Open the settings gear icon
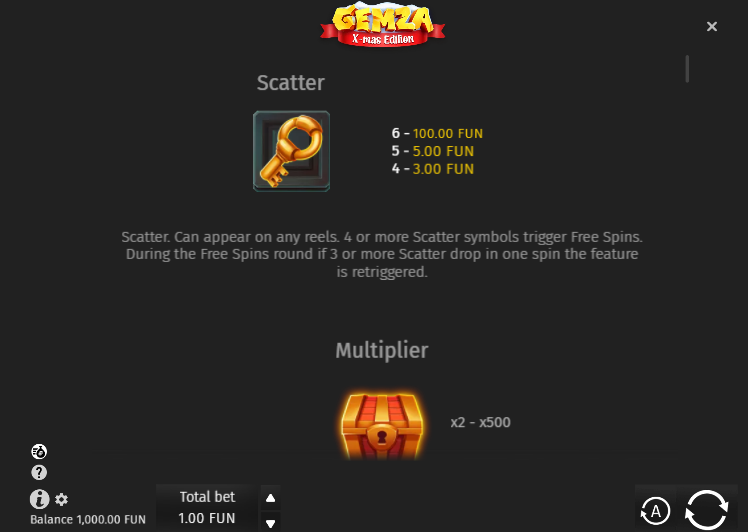Screen dimensions: 748x532 pos(61,500)
